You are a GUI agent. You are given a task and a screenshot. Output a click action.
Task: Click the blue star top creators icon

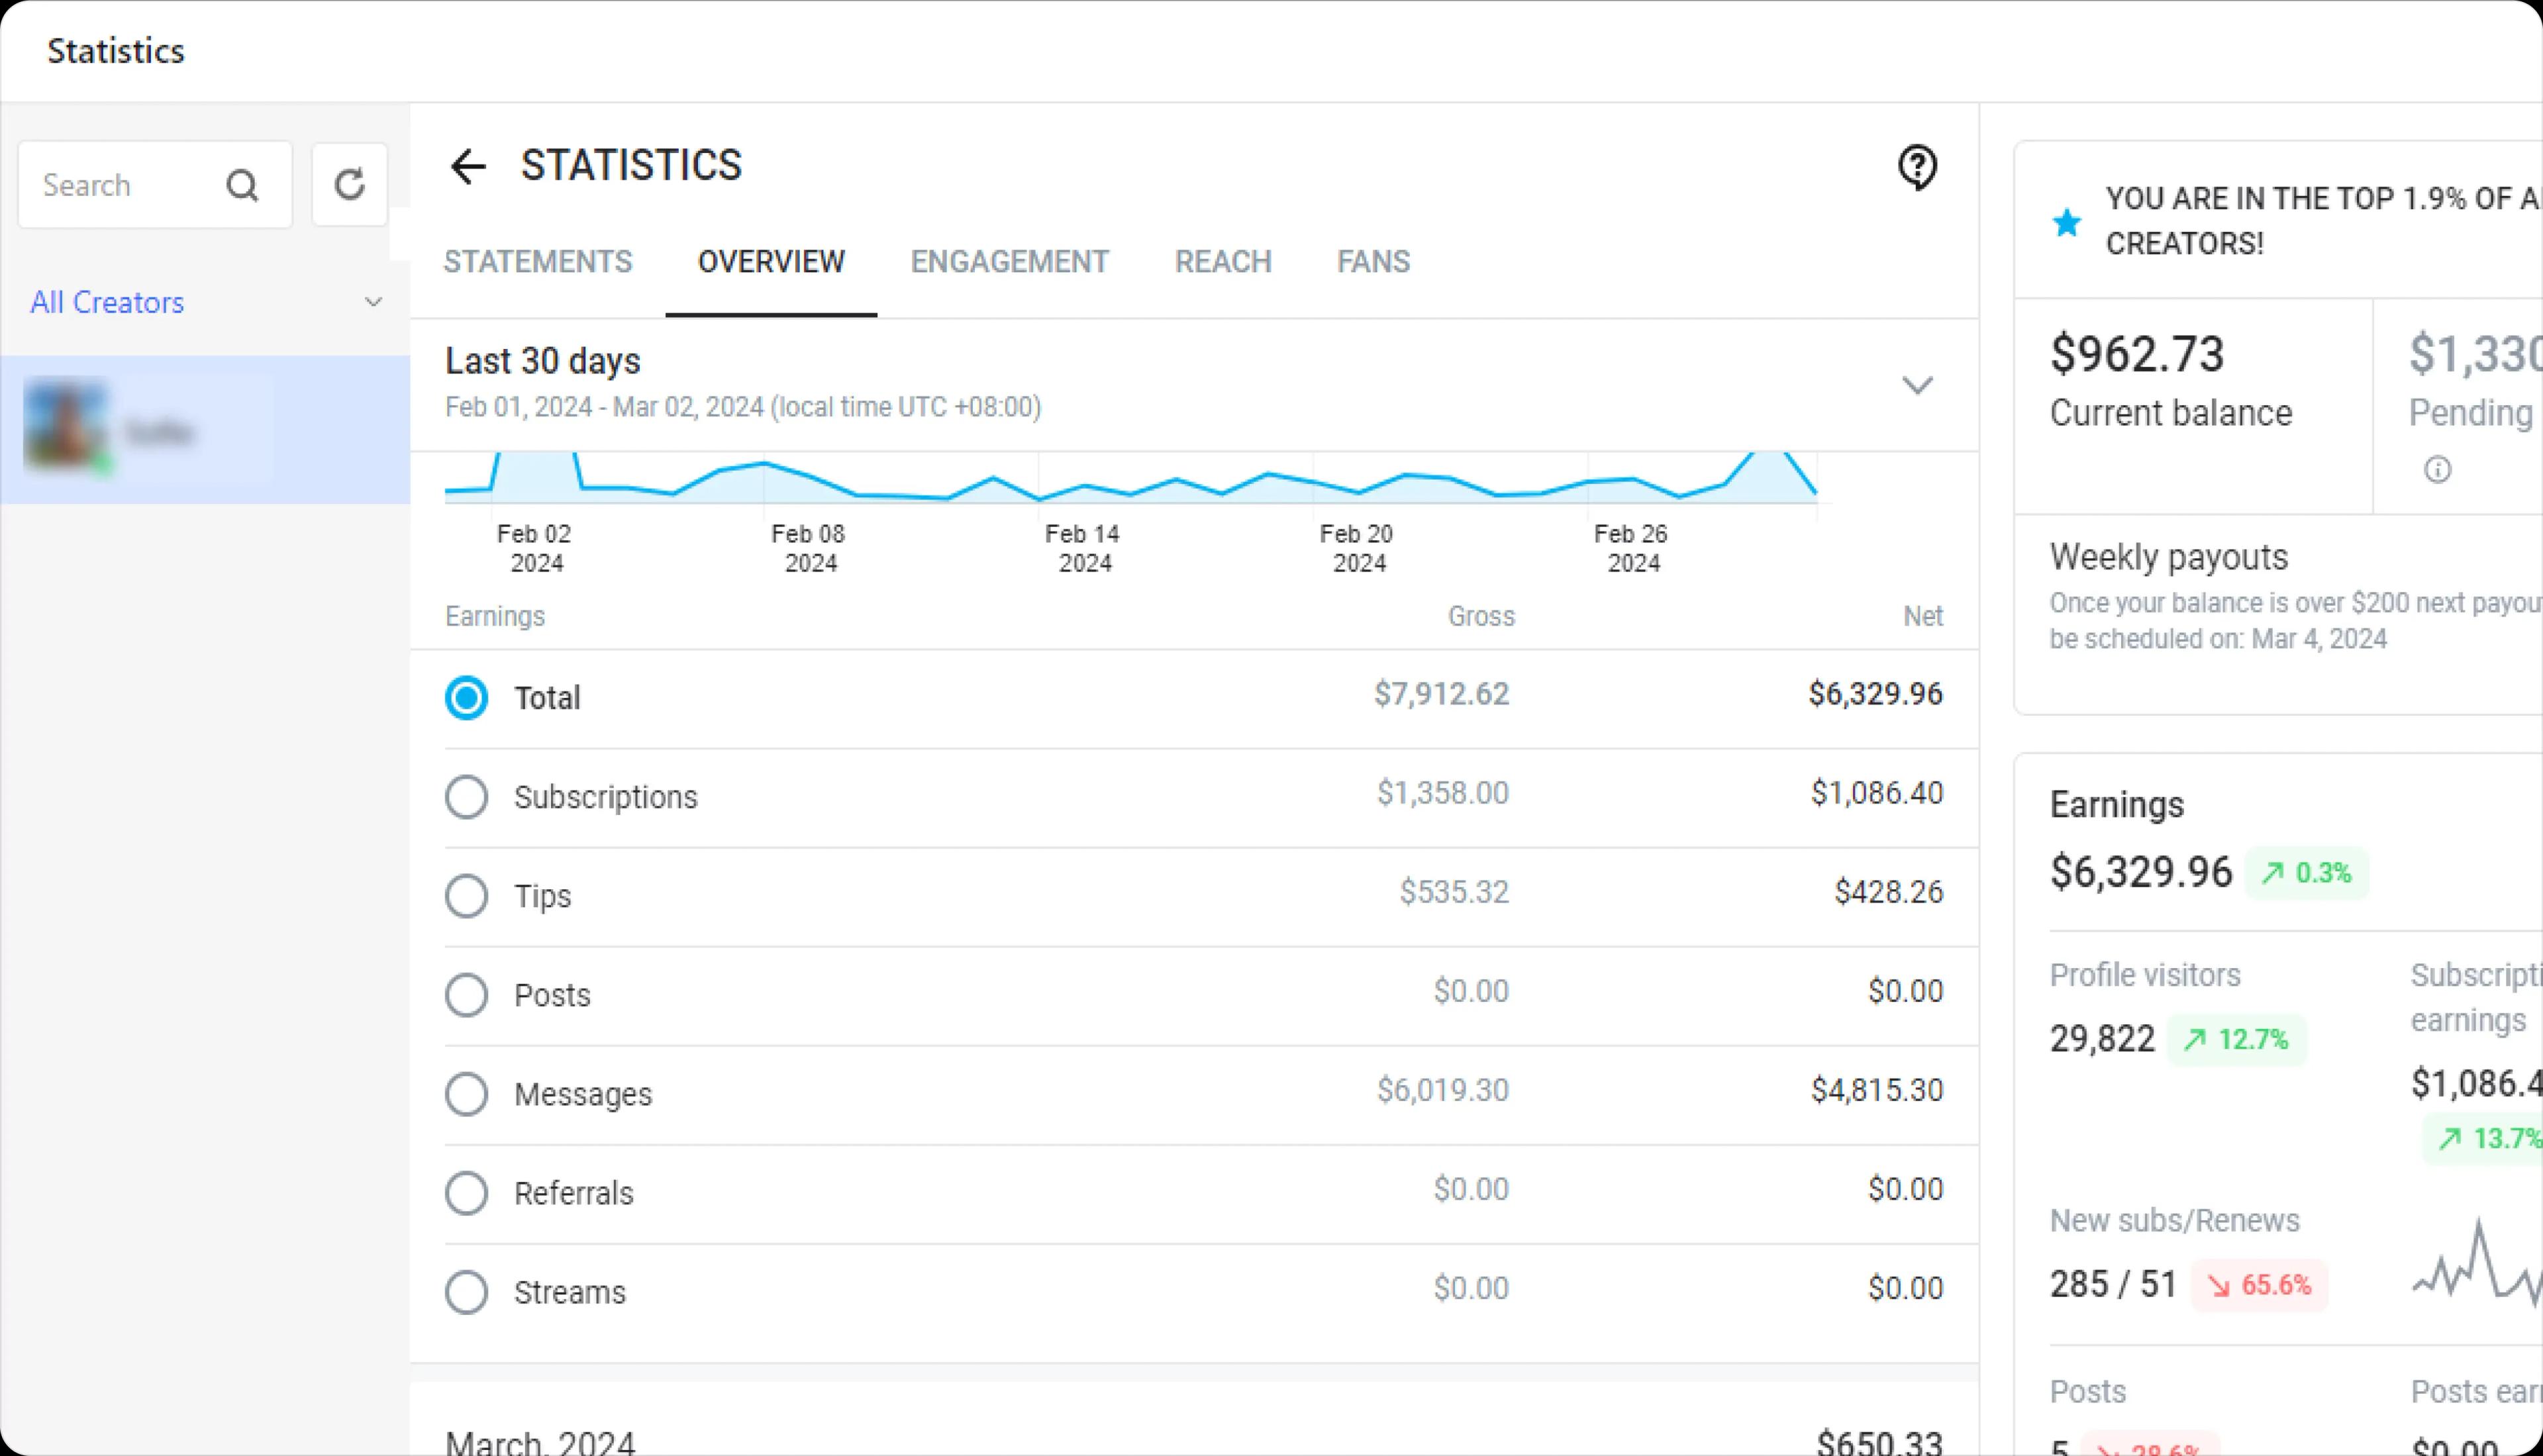click(x=2066, y=222)
